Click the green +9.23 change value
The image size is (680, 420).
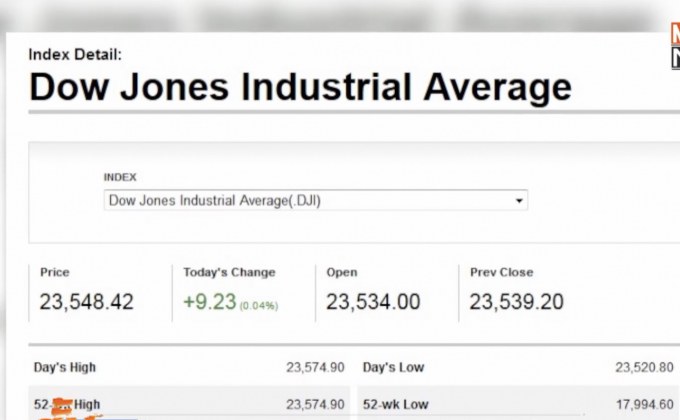pyautogui.click(x=210, y=301)
